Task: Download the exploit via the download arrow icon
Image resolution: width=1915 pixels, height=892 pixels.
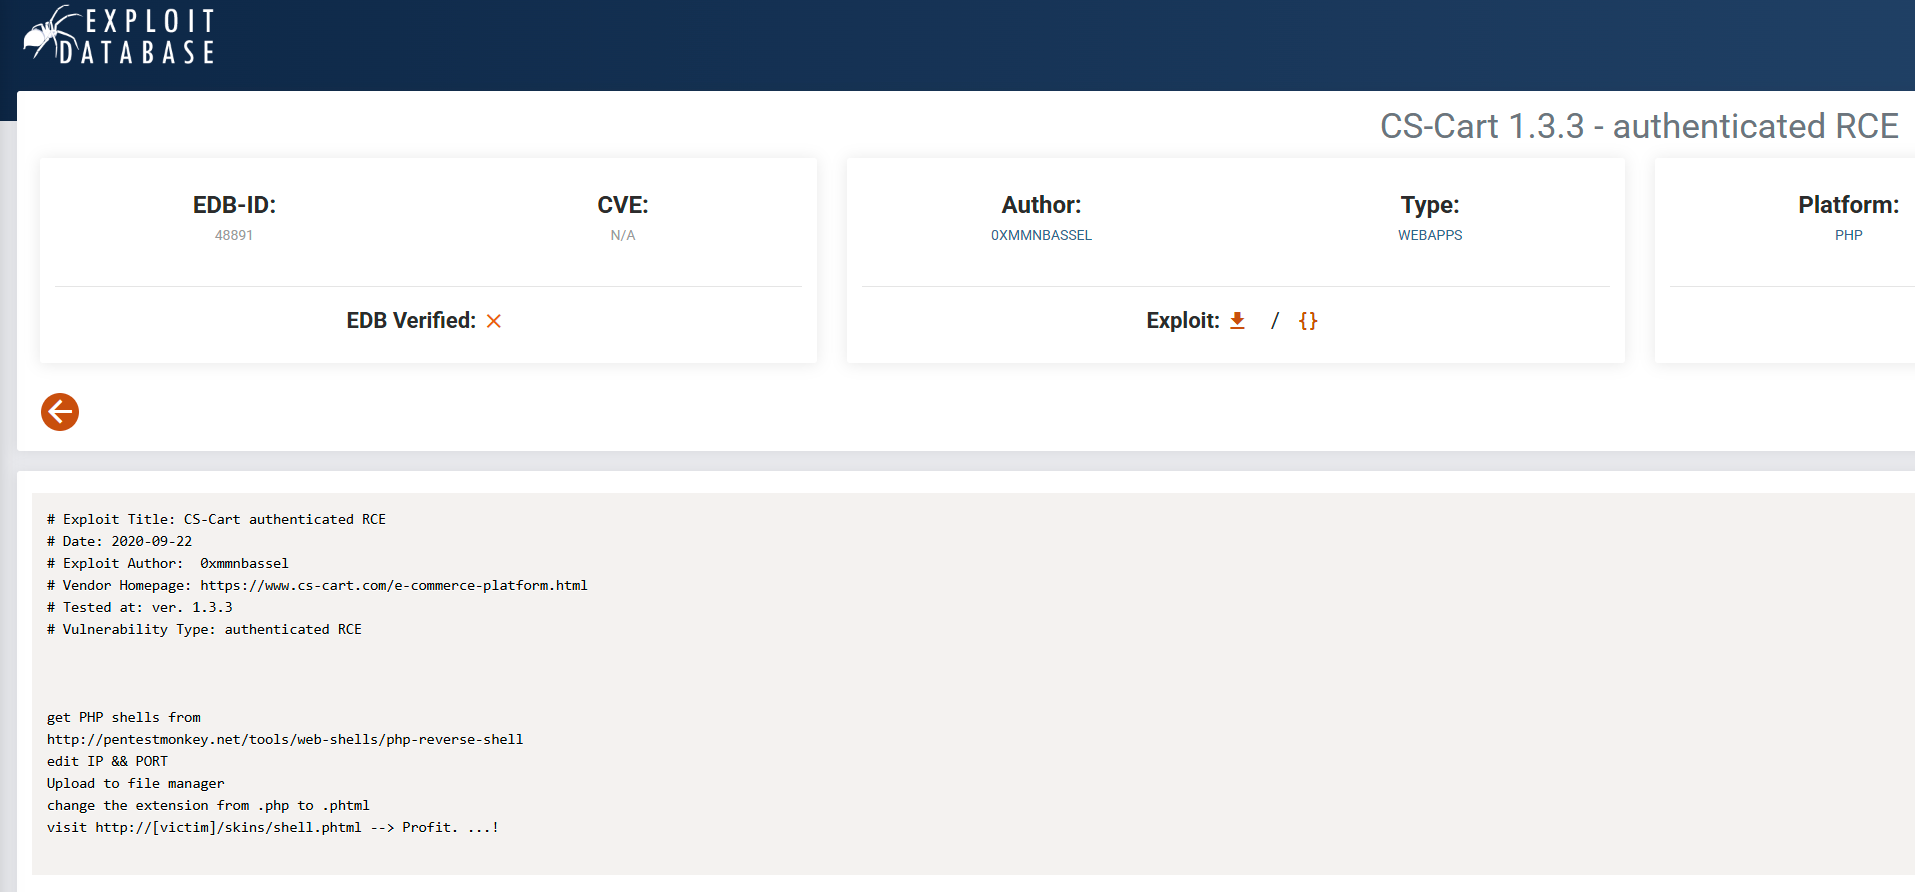Action: (x=1237, y=321)
